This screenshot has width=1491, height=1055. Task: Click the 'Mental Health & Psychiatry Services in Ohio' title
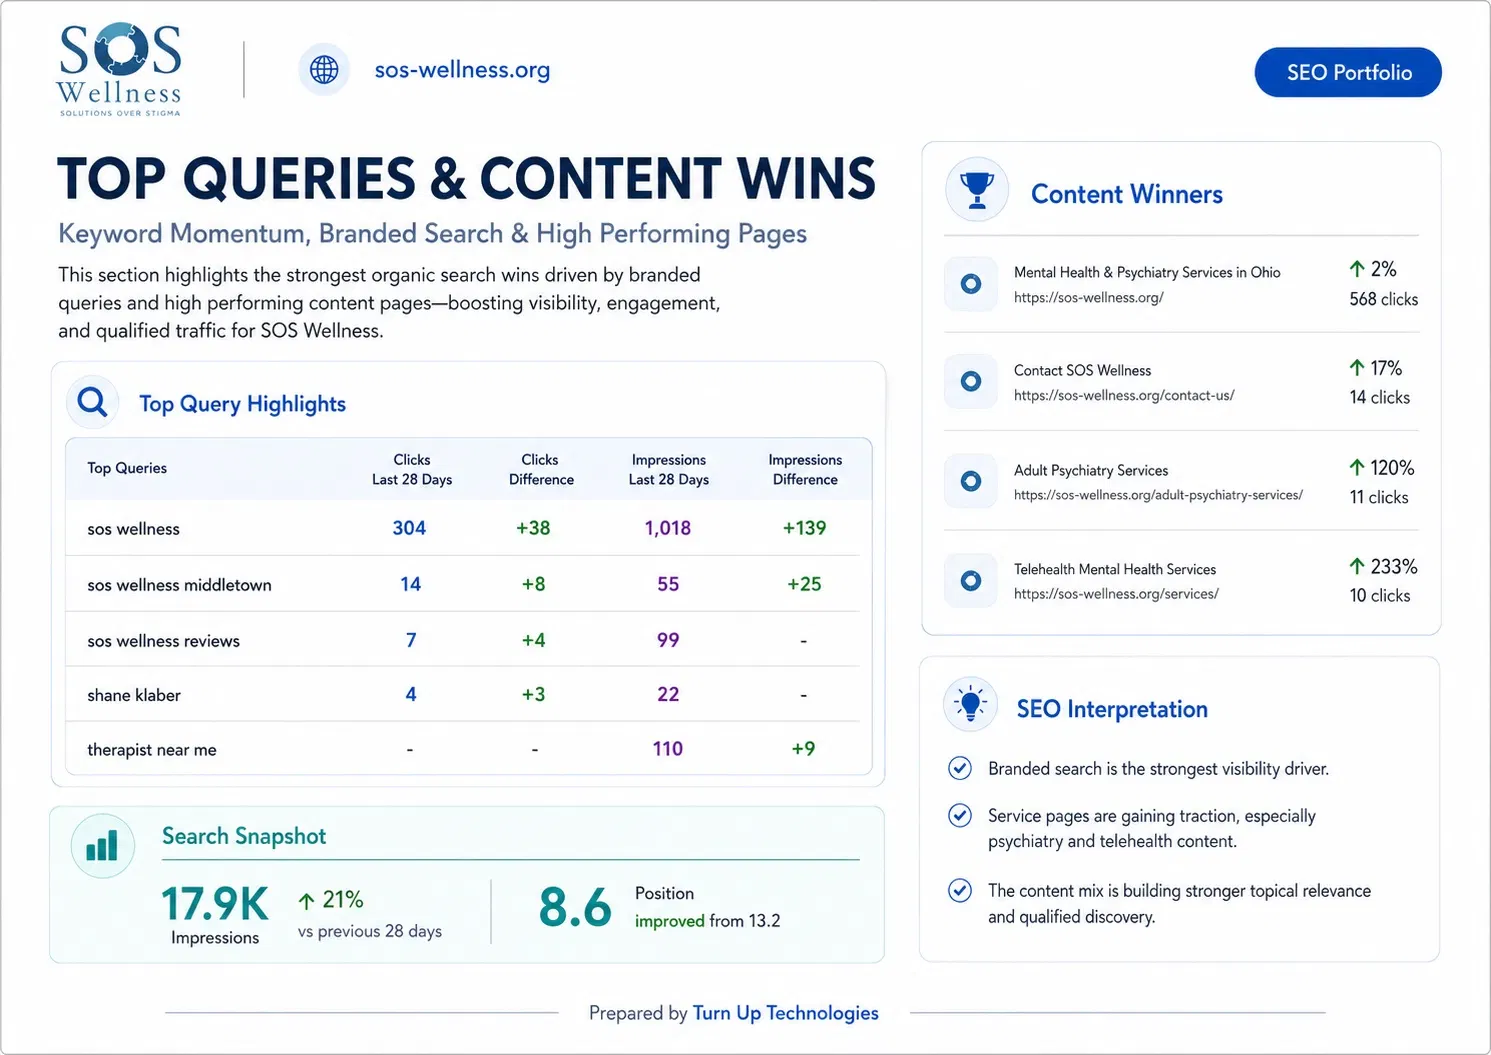click(x=1147, y=272)
